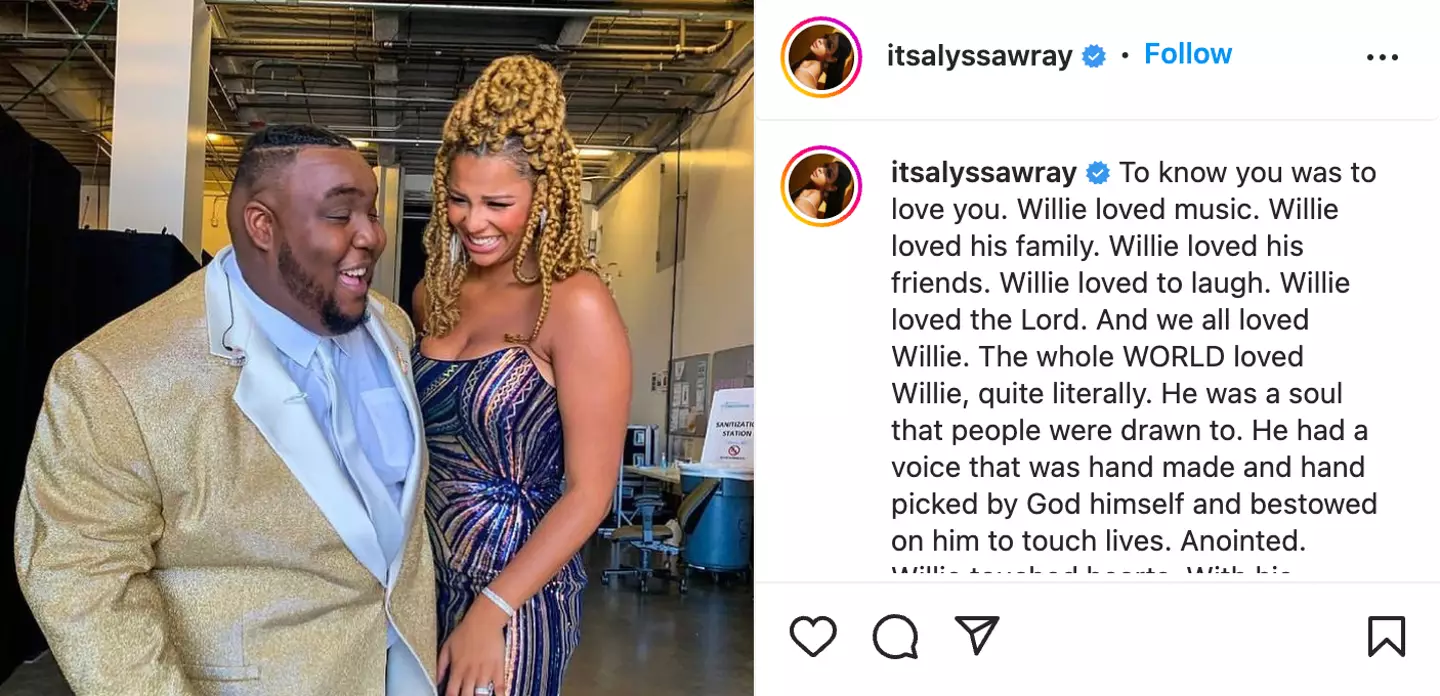Open the three-dot more options menu
The width and height of the screenshot is (1440, 696).
pyautogui.click(x=1383, y=57)
